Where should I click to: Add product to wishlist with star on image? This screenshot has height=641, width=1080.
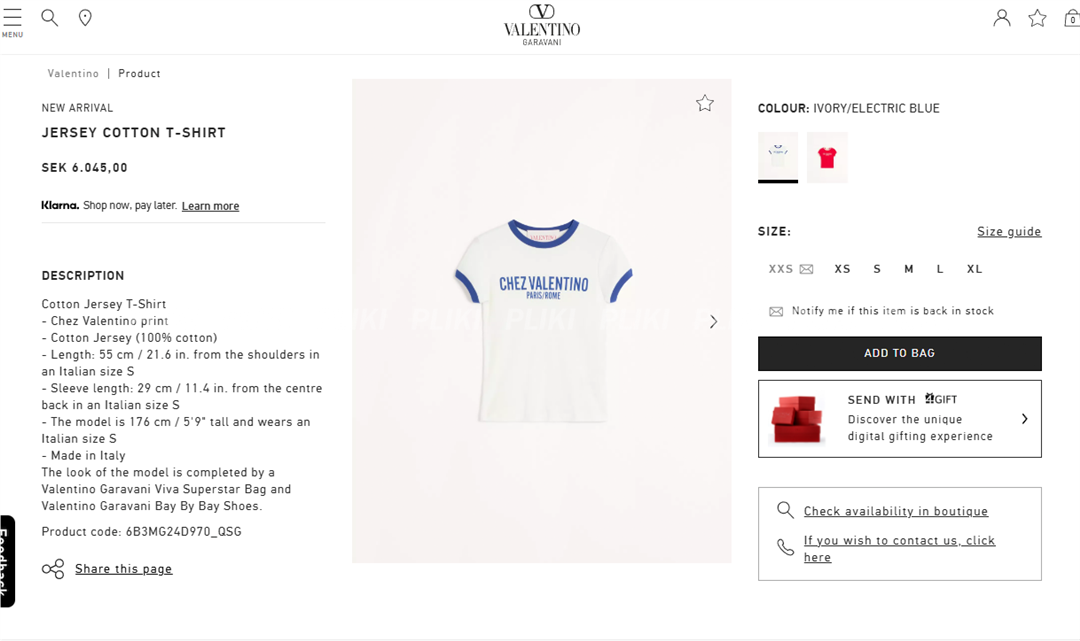point(704,103)
